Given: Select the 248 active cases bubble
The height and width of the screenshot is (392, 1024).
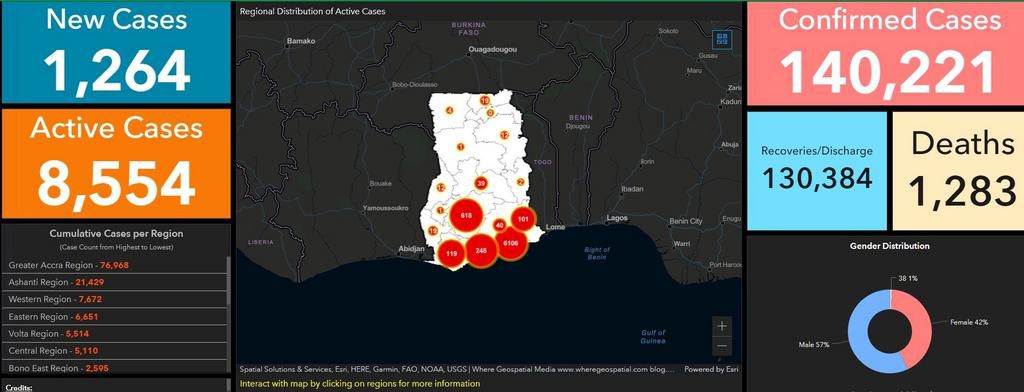Looking at the screenshot, I should click(481, 251).
